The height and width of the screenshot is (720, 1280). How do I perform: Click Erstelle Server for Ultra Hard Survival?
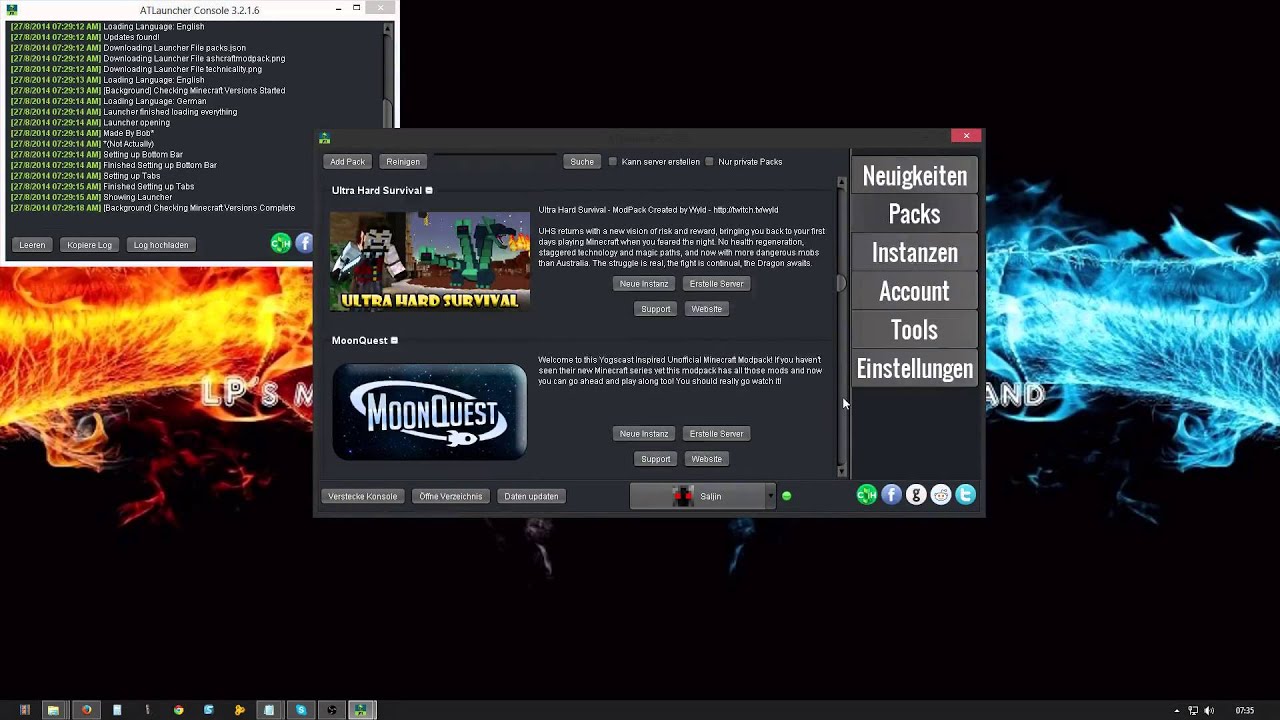click(x=717, y=284)
